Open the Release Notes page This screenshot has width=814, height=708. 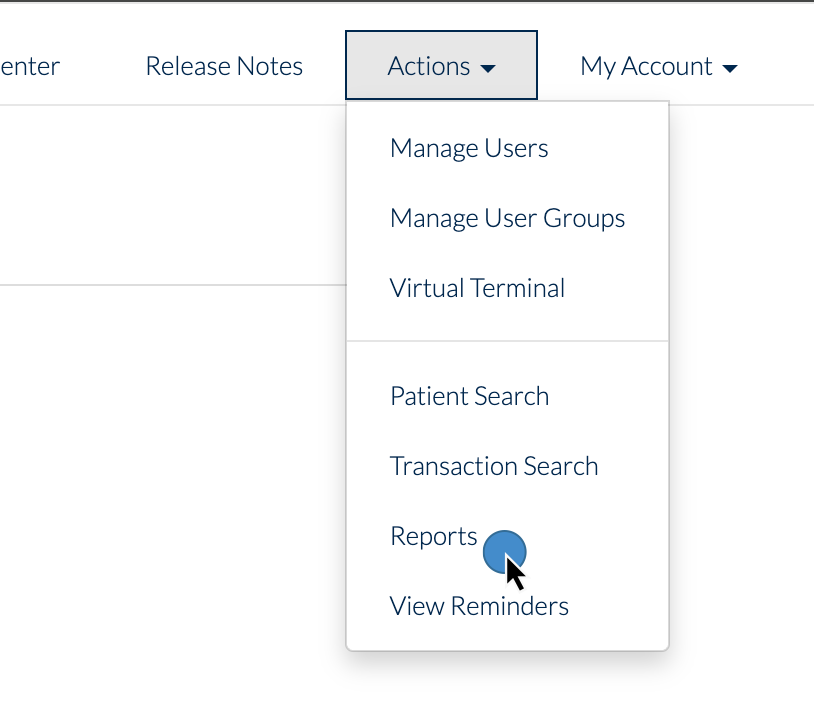point(224,66)
